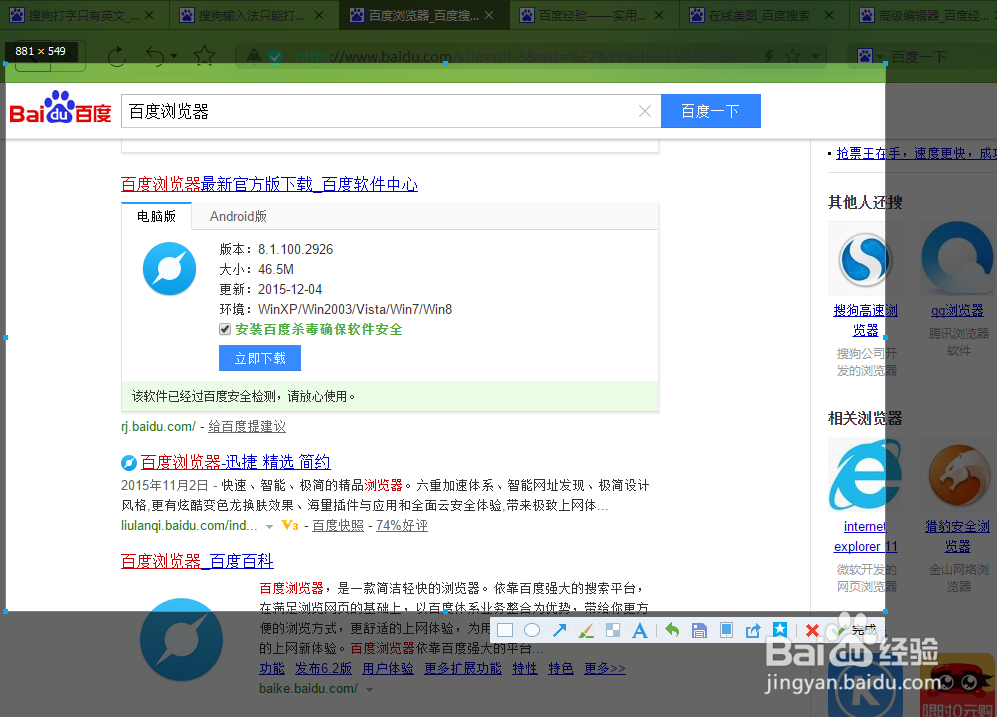The image size is (997, 717).
Task: Open the address bar dropdown arrow
Action: point(815,57)
